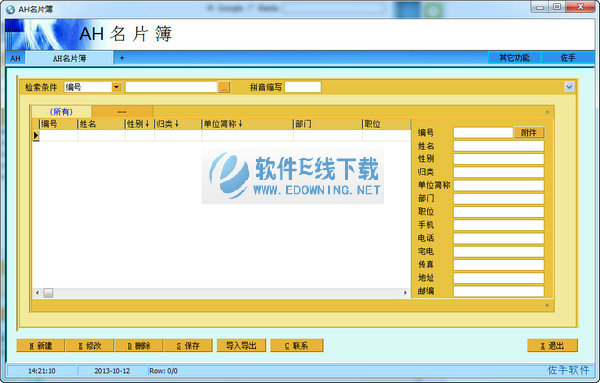Focus the 单位简称 detail field
Viewport: 600px width, 383px height.
pos(499,186)
